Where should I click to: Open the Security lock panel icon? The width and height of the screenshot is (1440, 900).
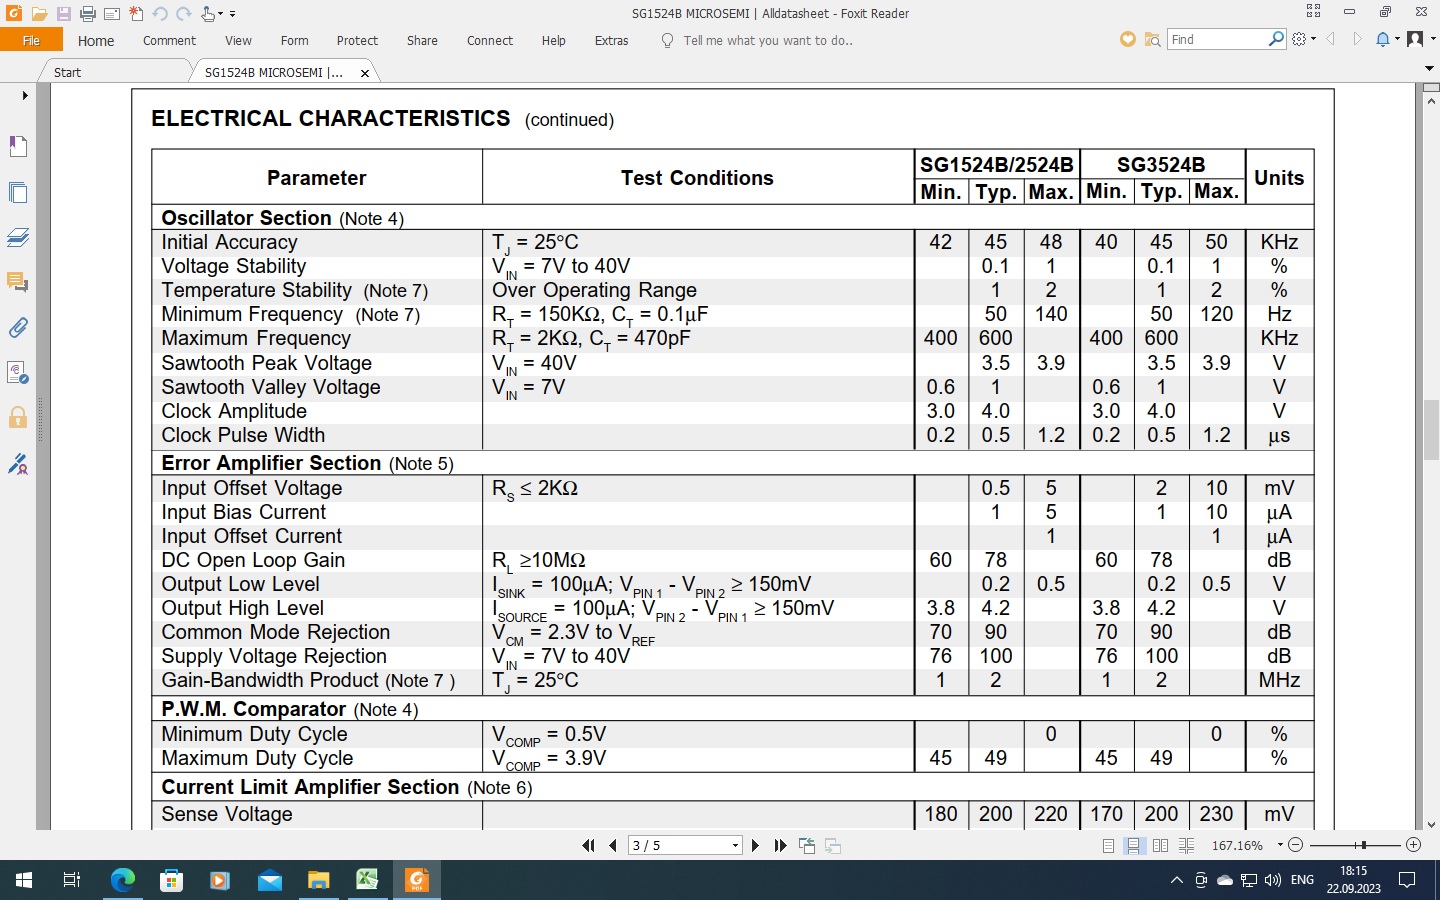tap(18, 417)
